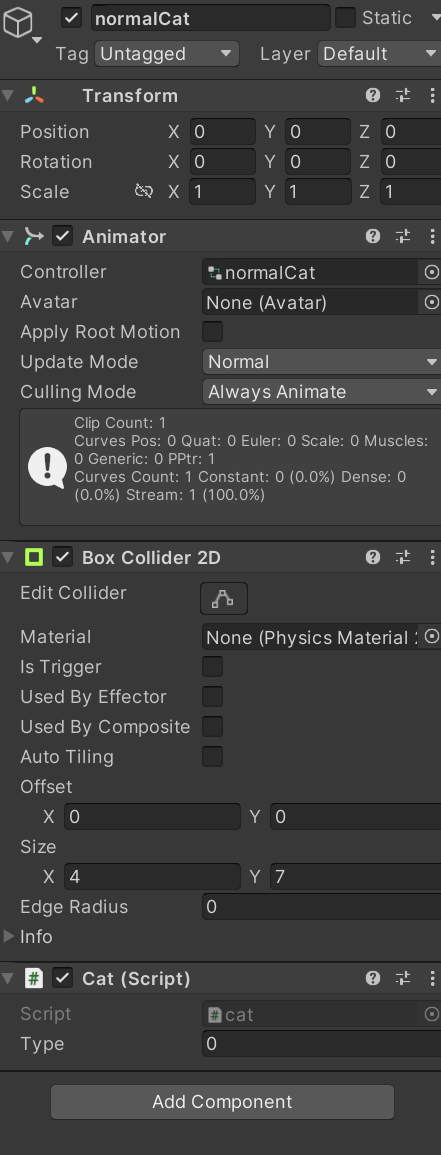Enable the Is Trigger checkbox

212,667
